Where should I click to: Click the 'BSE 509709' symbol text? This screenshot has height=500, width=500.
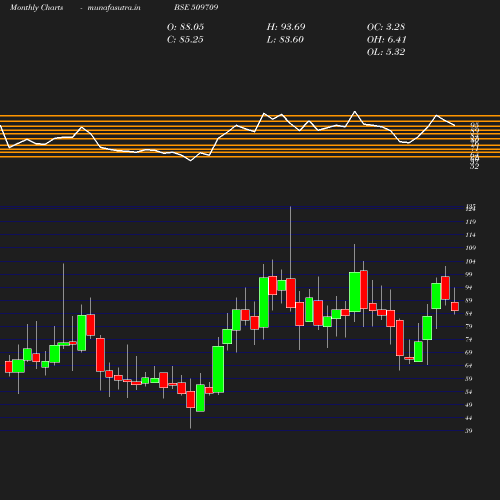click(x=196, y=8)
